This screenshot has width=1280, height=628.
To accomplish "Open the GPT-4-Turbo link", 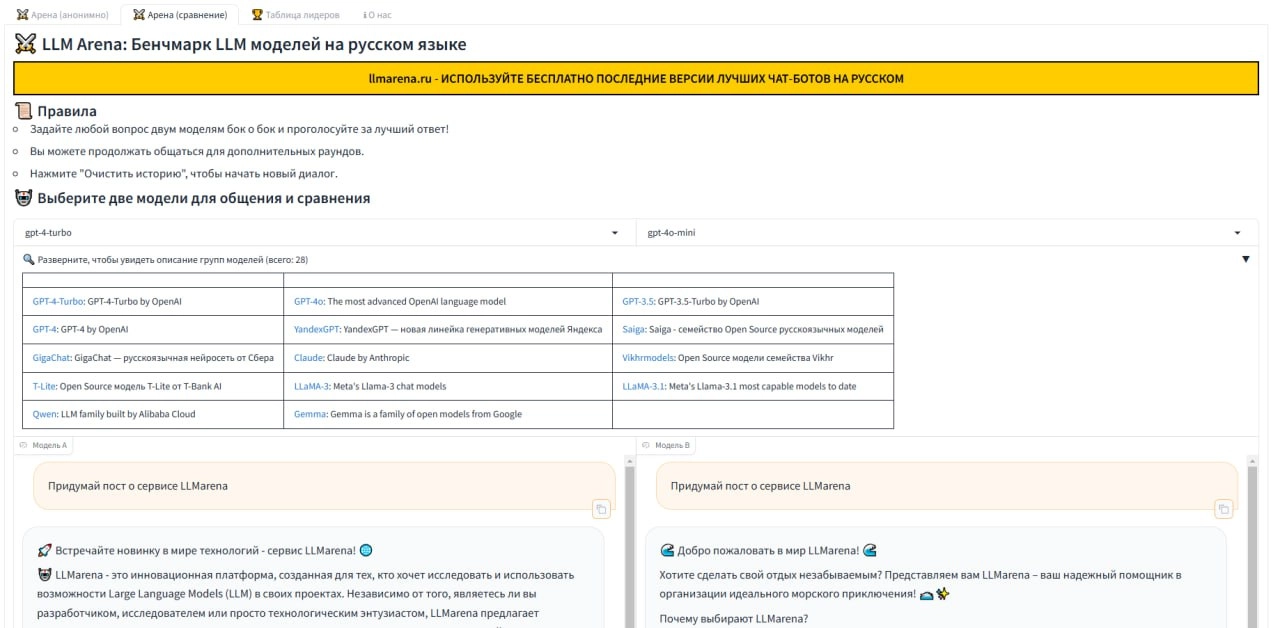I will pos(58,301).
